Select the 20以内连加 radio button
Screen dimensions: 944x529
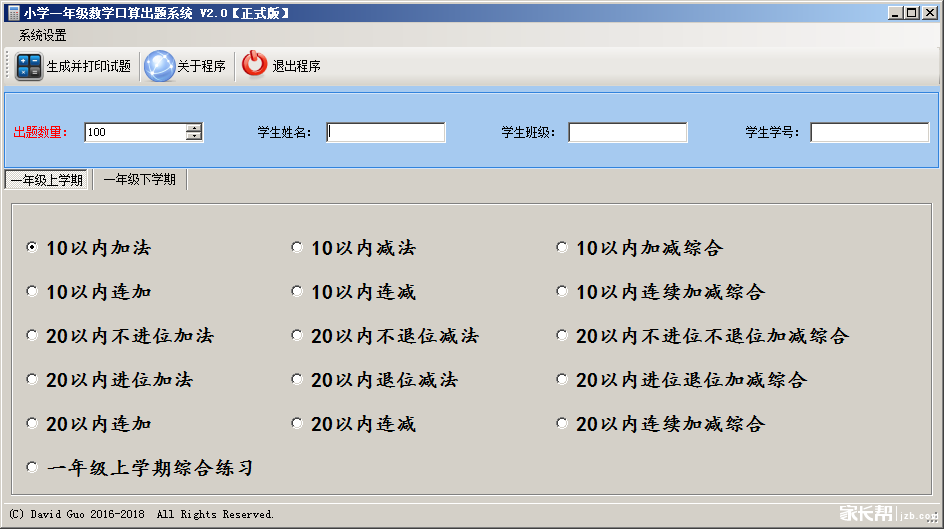[x=32, y=423]
